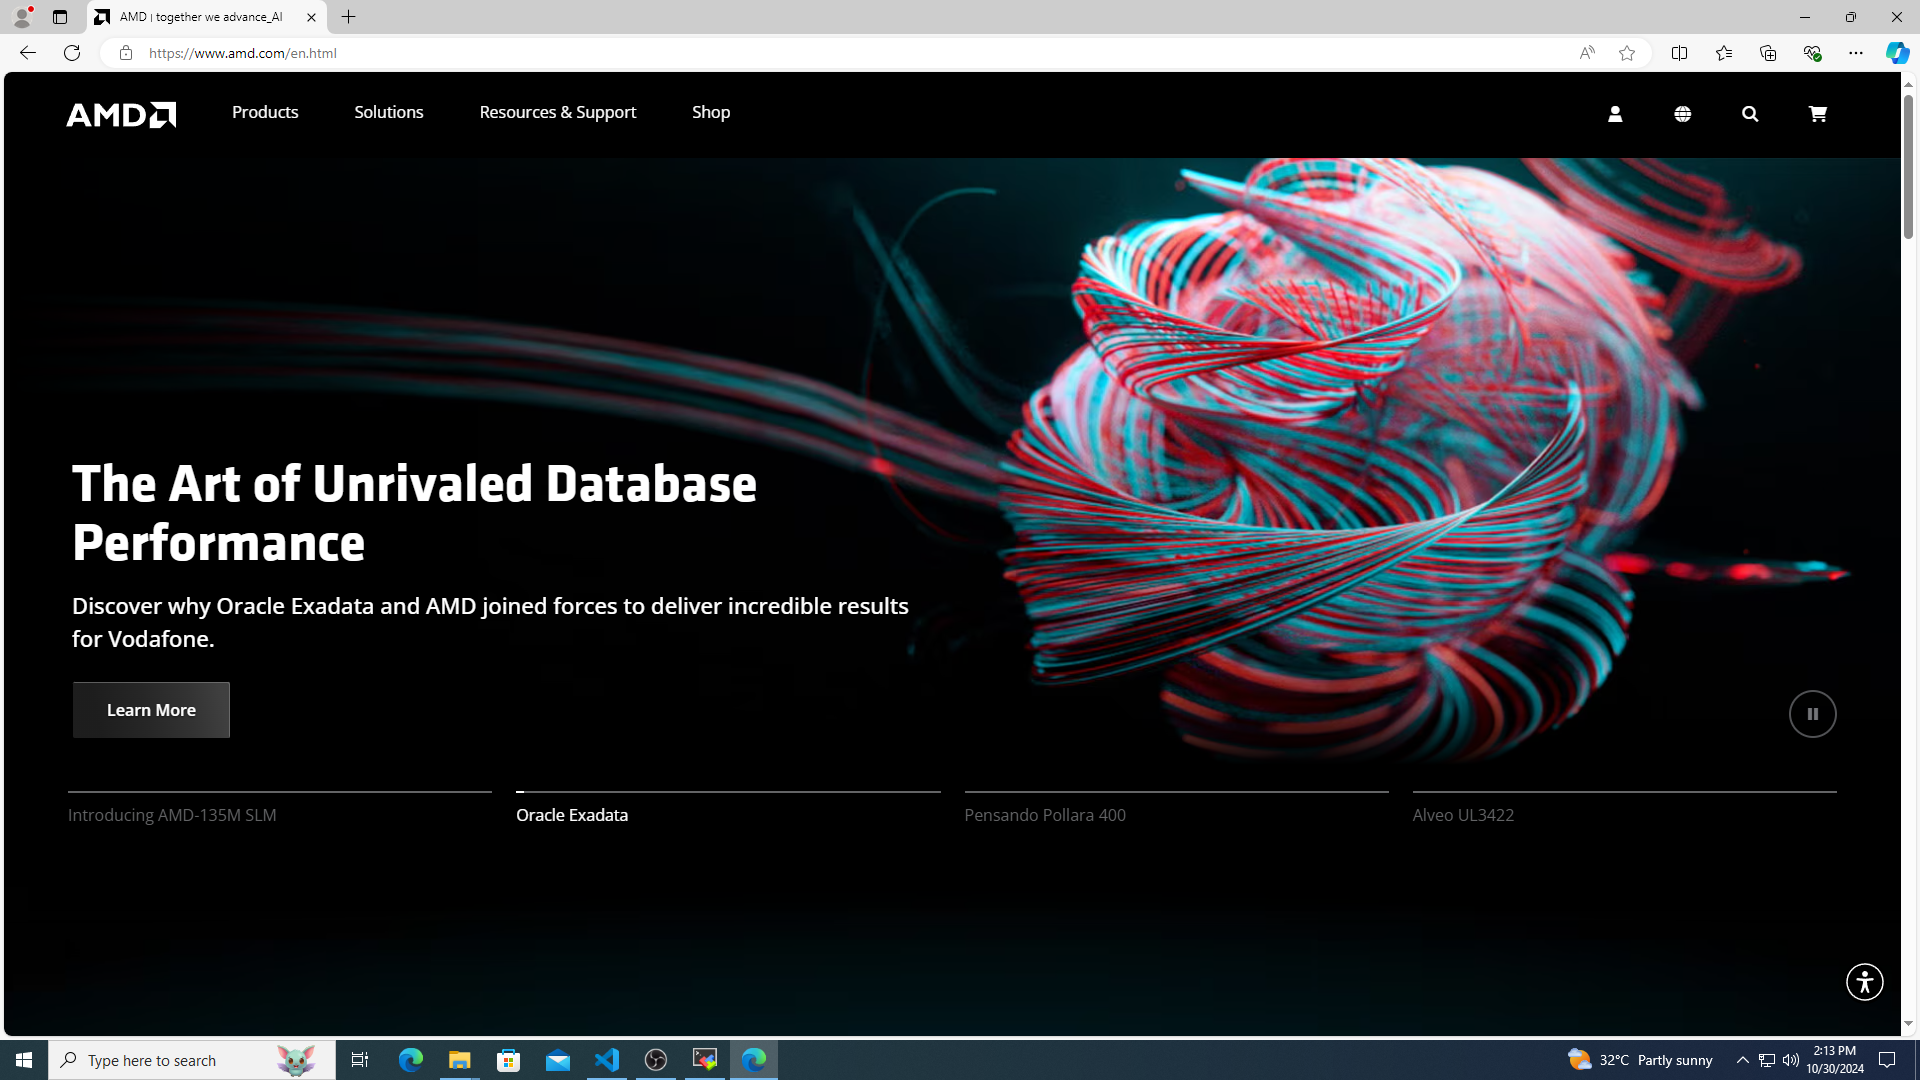Open Visual Studio Code from taskbar

pos(607,1060)
